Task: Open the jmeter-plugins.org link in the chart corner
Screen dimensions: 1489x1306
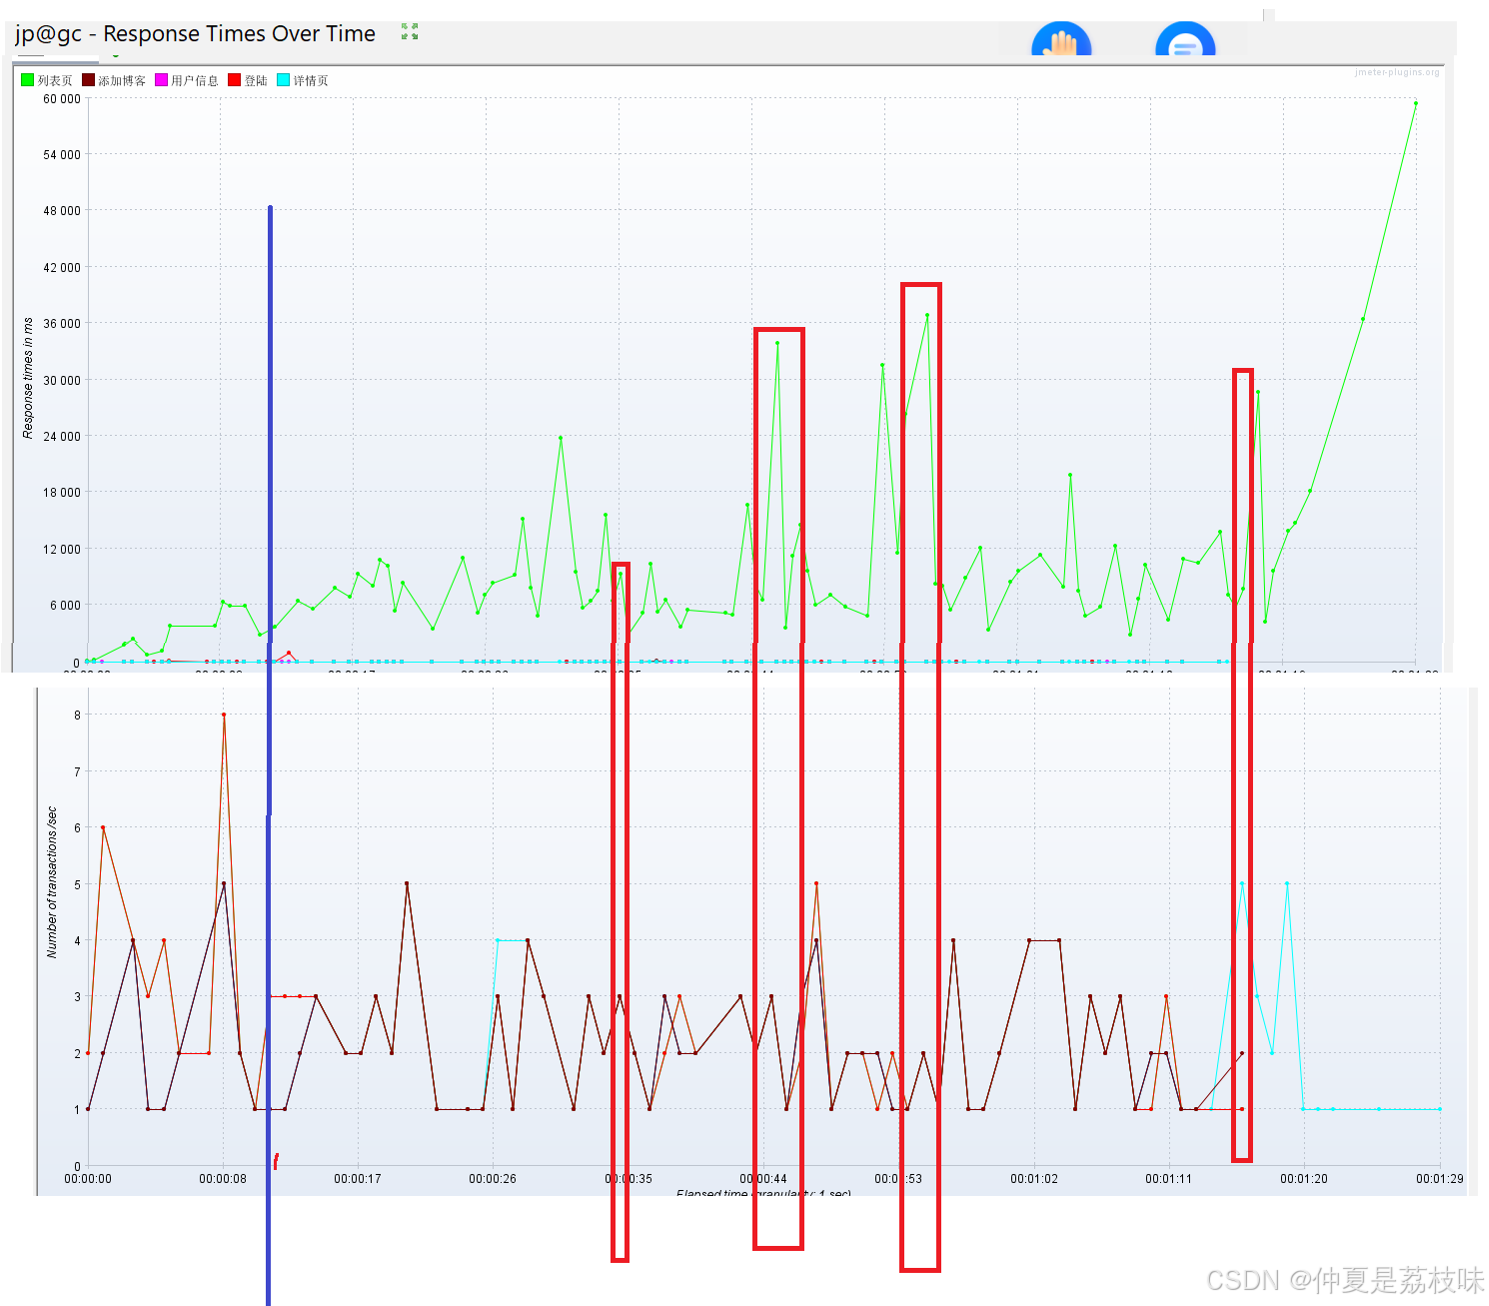Action: [1397, 72]
